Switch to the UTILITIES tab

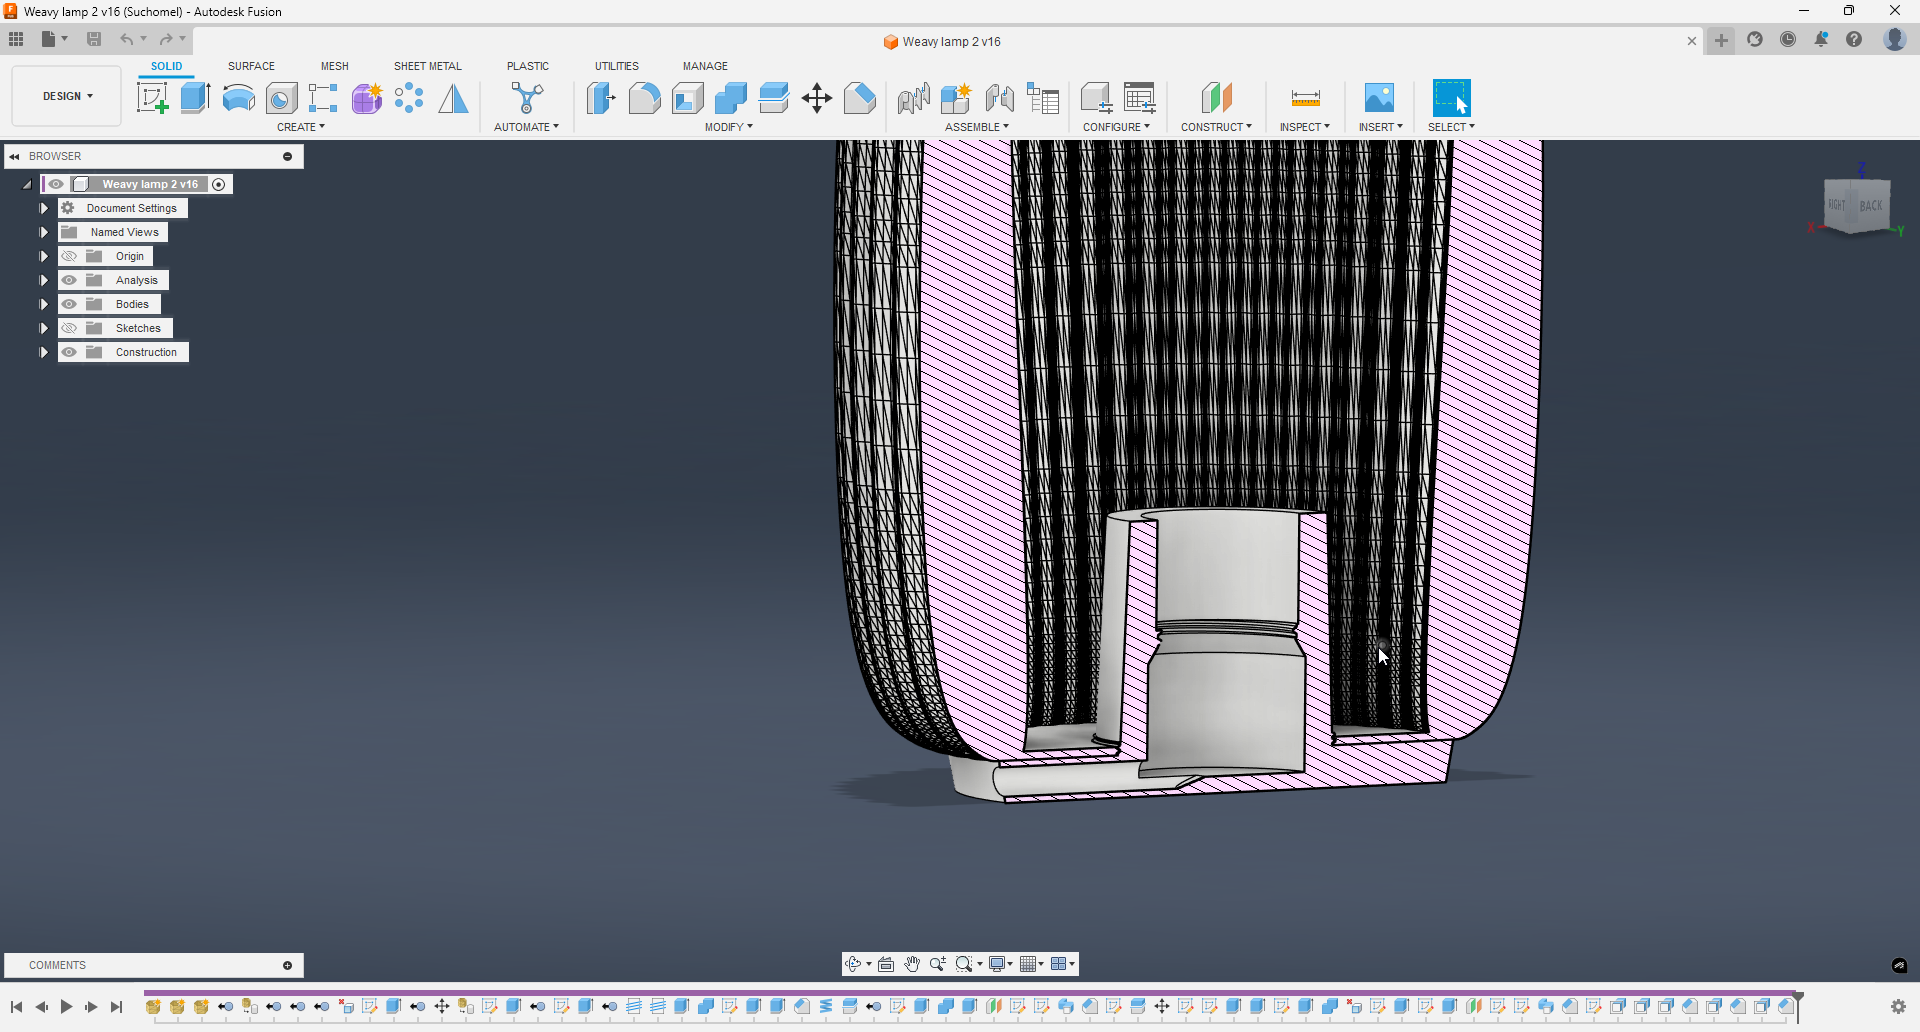(x=617, y=66)
